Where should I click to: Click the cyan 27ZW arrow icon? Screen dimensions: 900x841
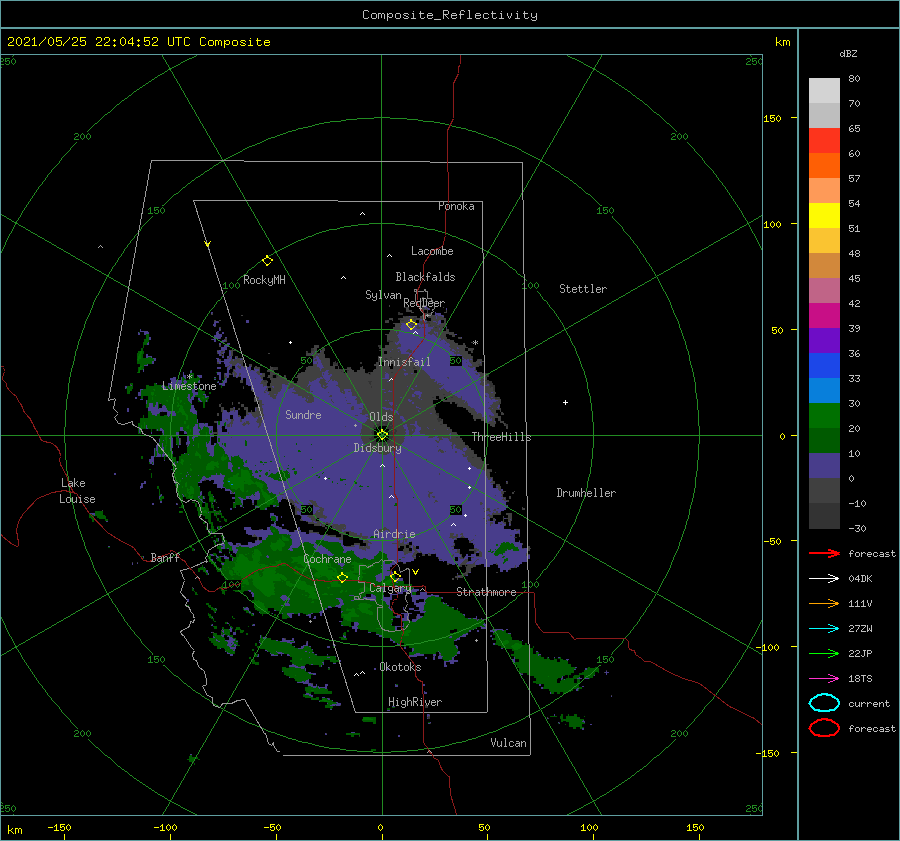click(x=824, y=629)
